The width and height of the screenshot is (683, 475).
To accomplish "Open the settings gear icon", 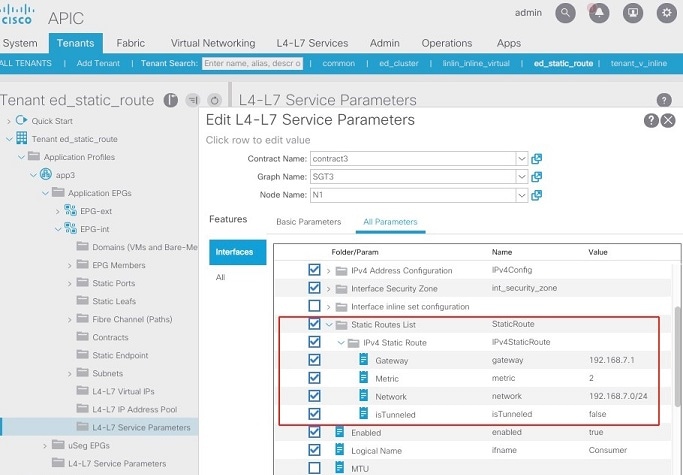I will pyautogui.click(x=666, y=13).
